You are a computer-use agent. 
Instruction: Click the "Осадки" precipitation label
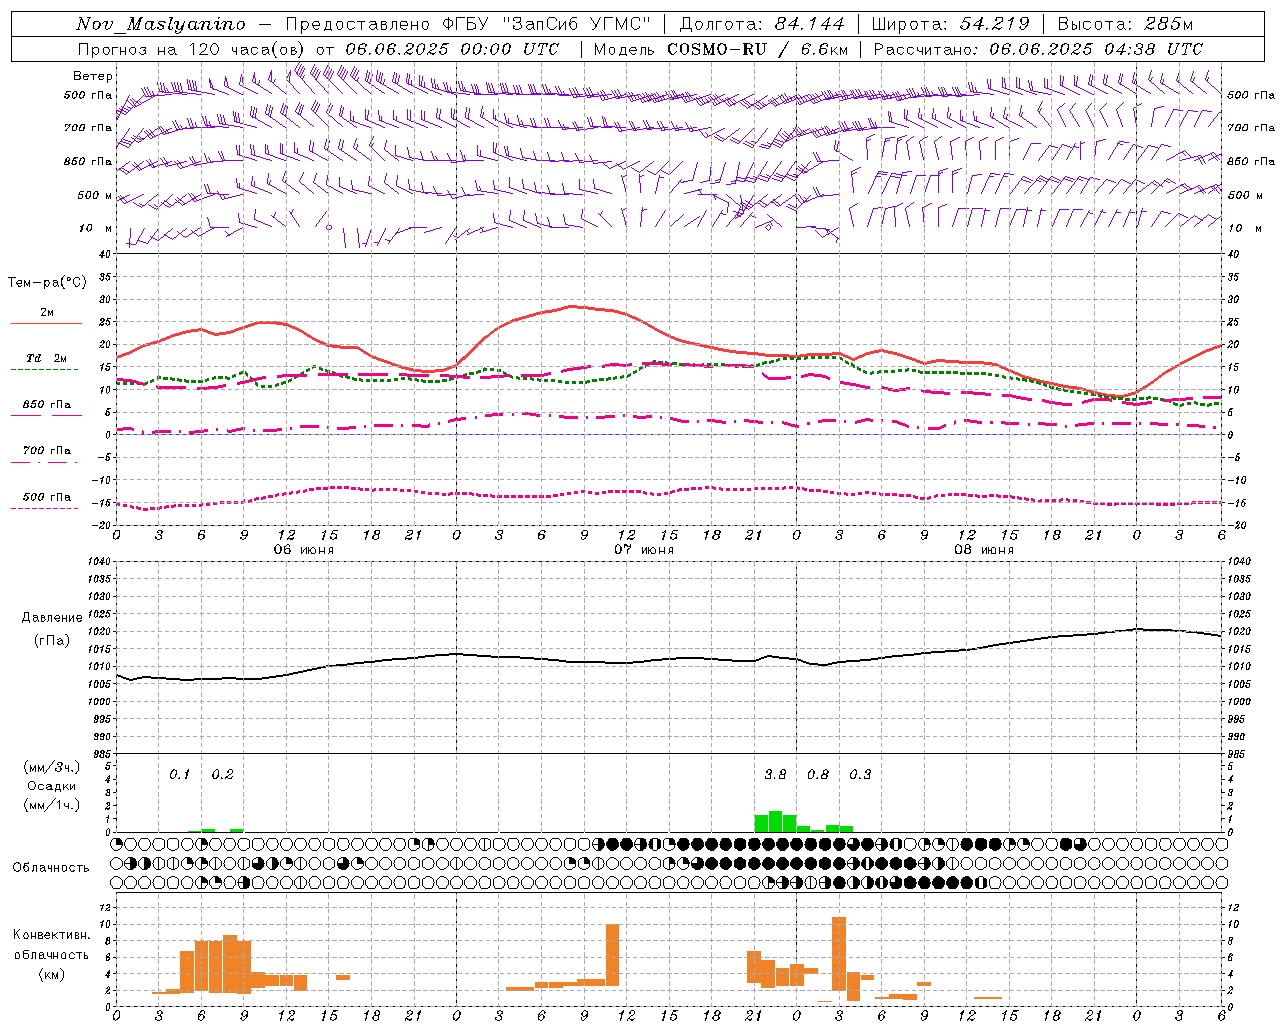click(x=52, y=786)
